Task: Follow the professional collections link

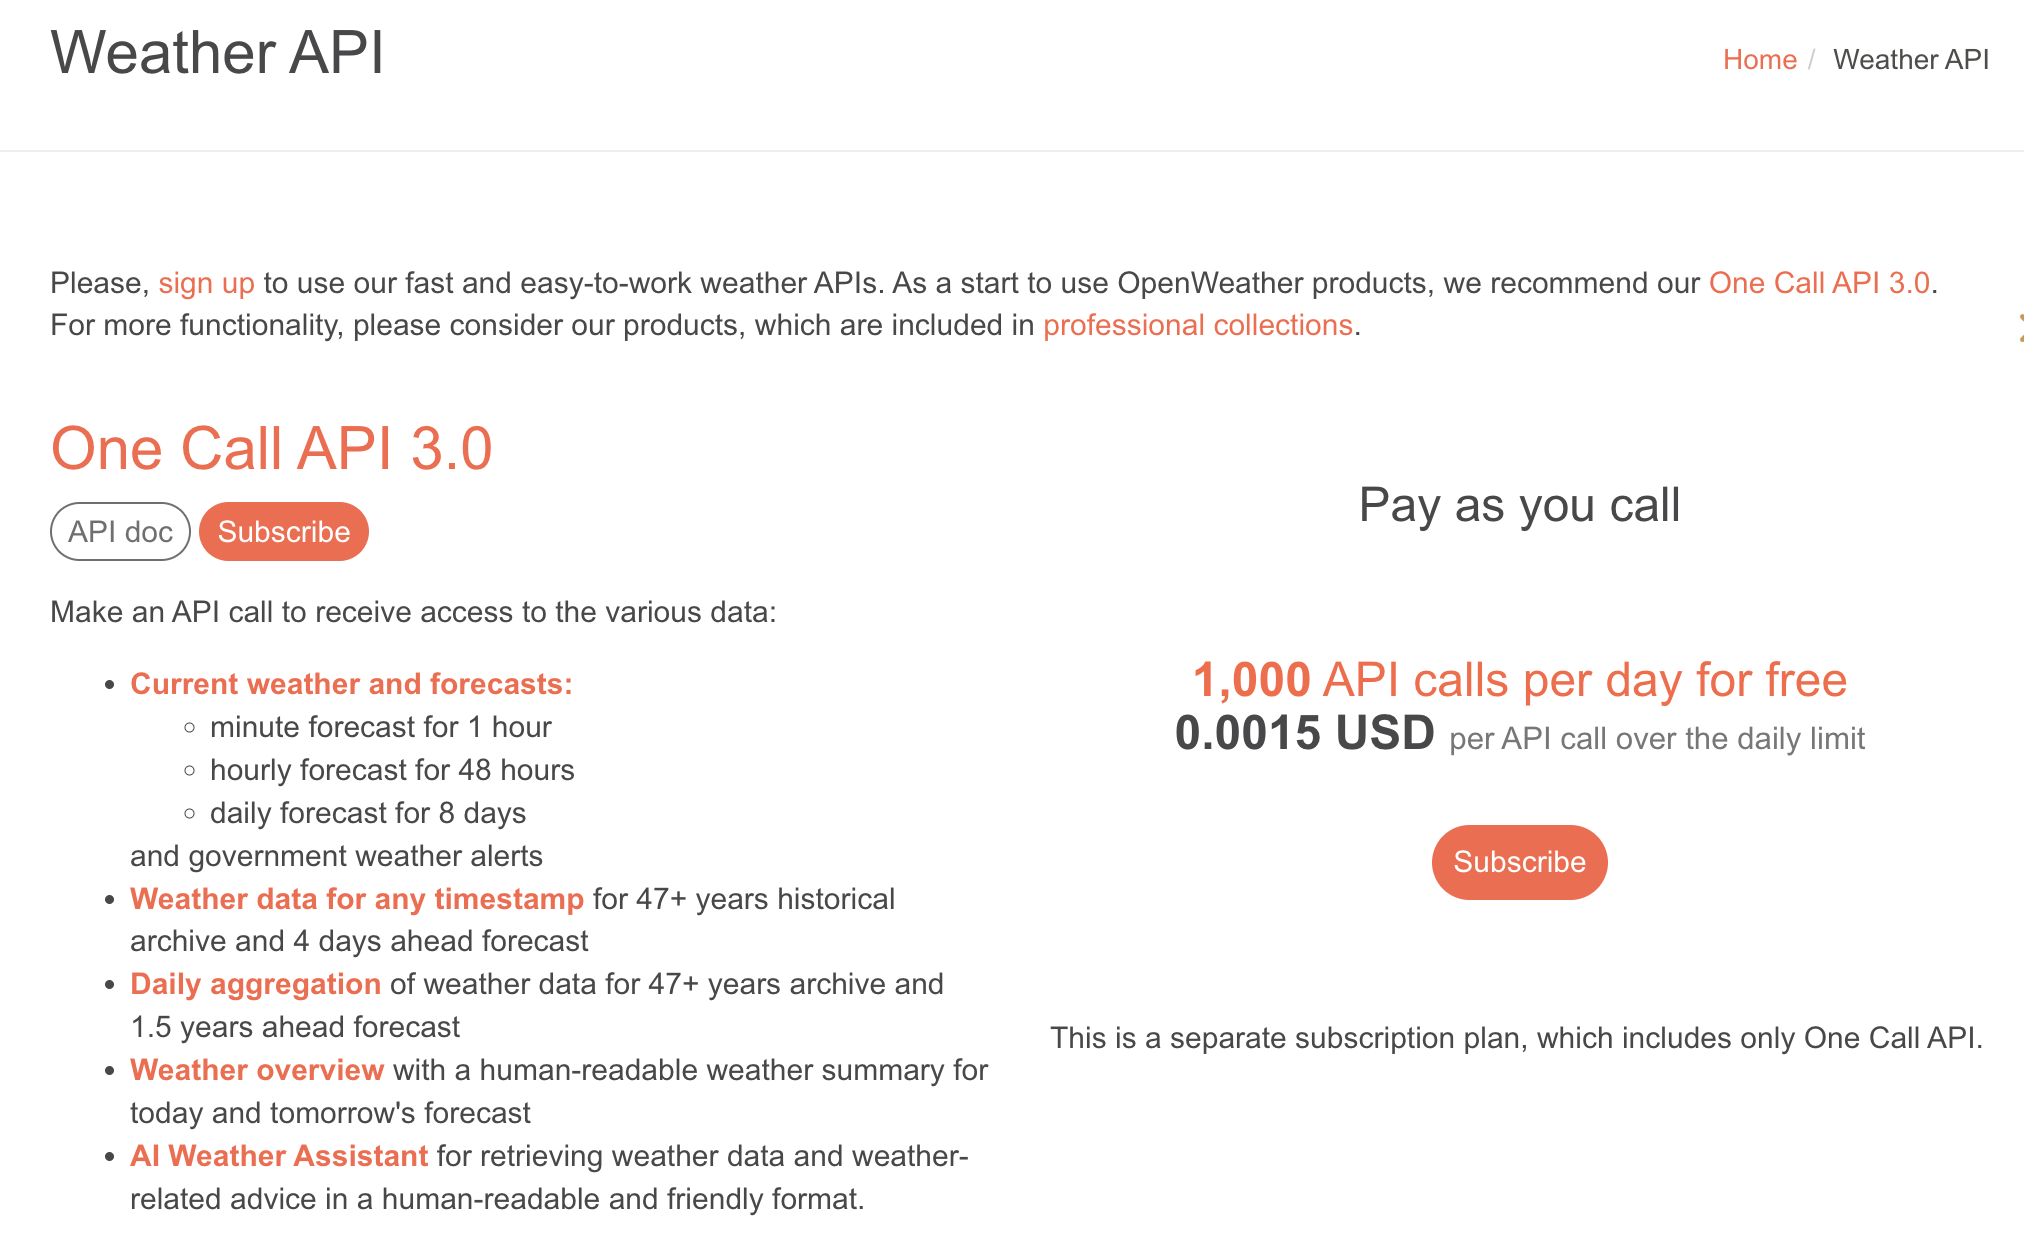Action: point(1197,325)
